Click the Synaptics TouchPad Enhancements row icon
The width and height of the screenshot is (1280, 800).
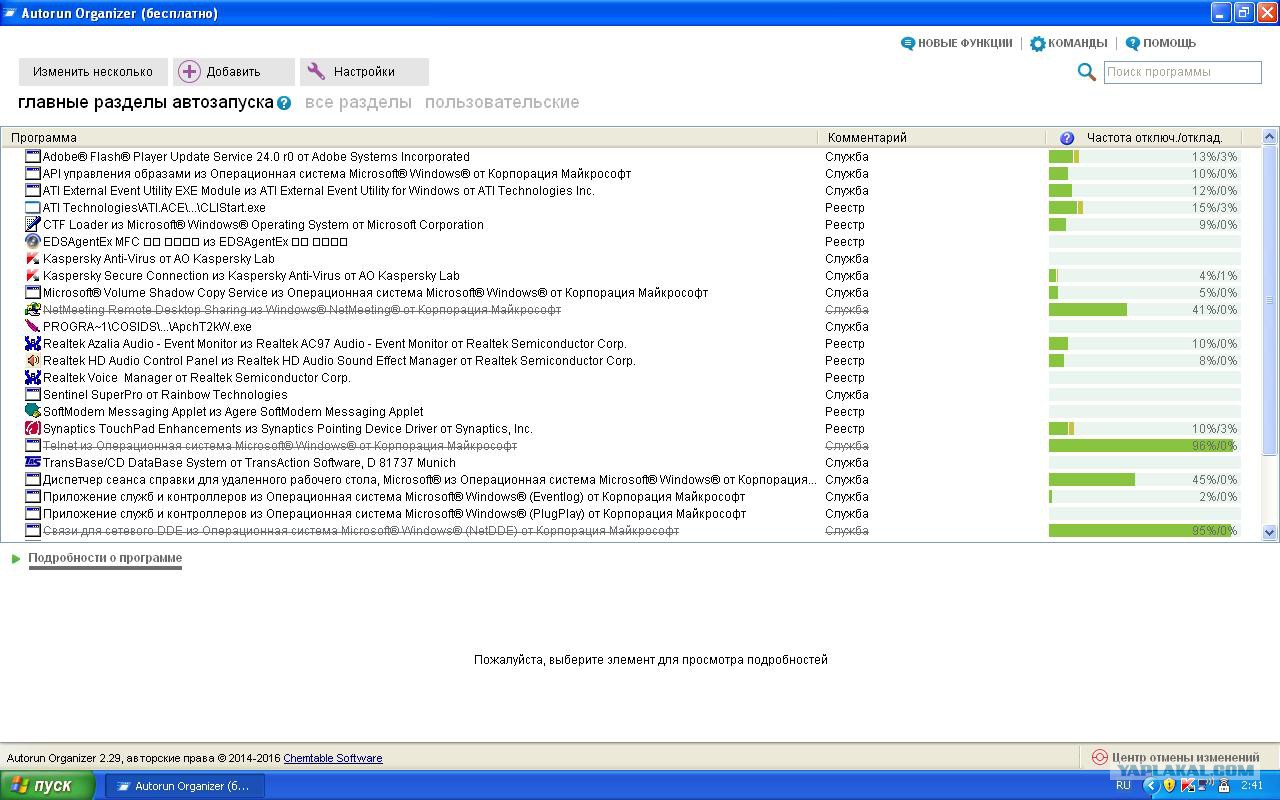click(x=32, y=429)
